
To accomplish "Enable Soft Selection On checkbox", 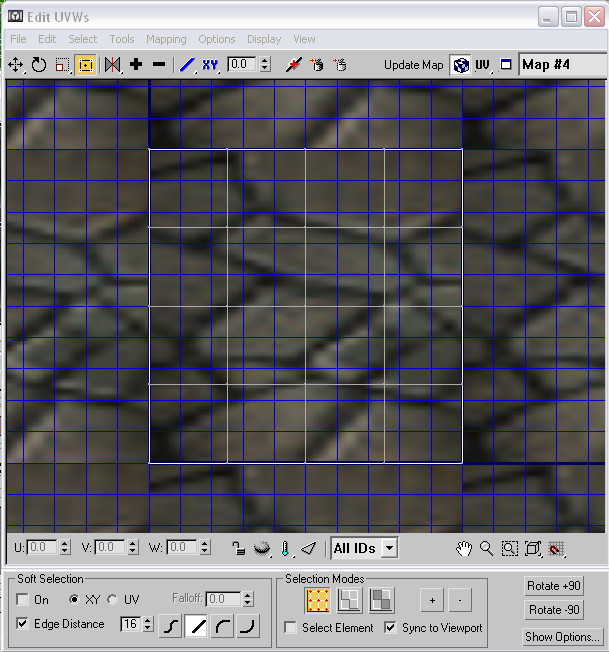I will [22, 600].
